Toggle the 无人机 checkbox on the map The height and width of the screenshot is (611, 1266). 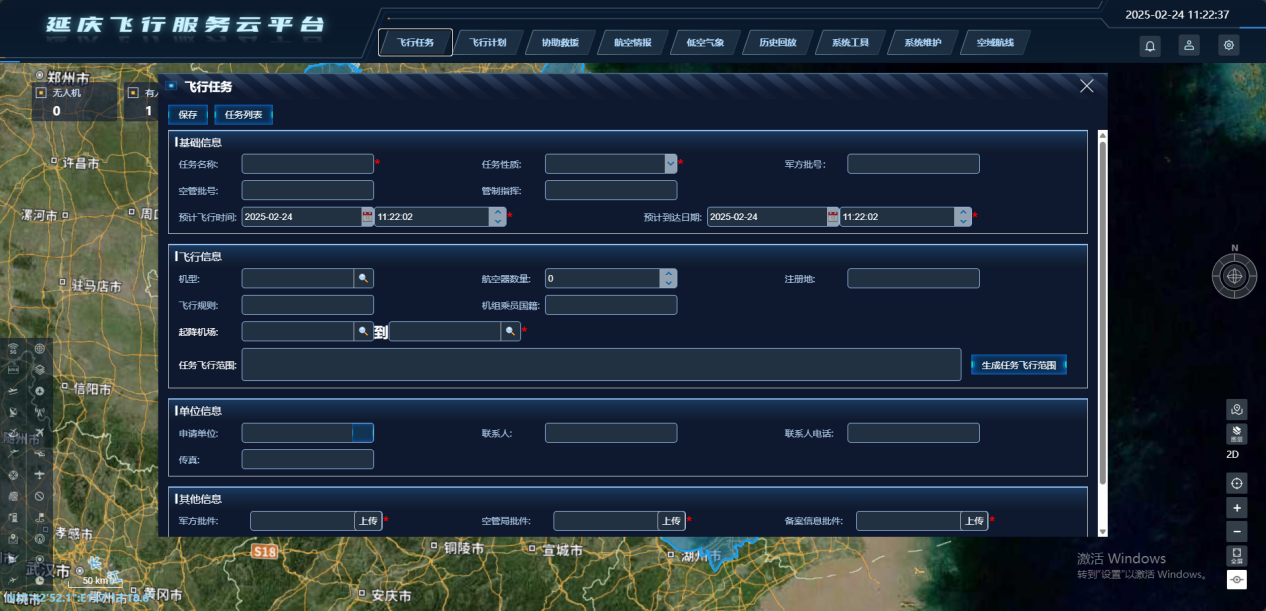tap(41, 93)
